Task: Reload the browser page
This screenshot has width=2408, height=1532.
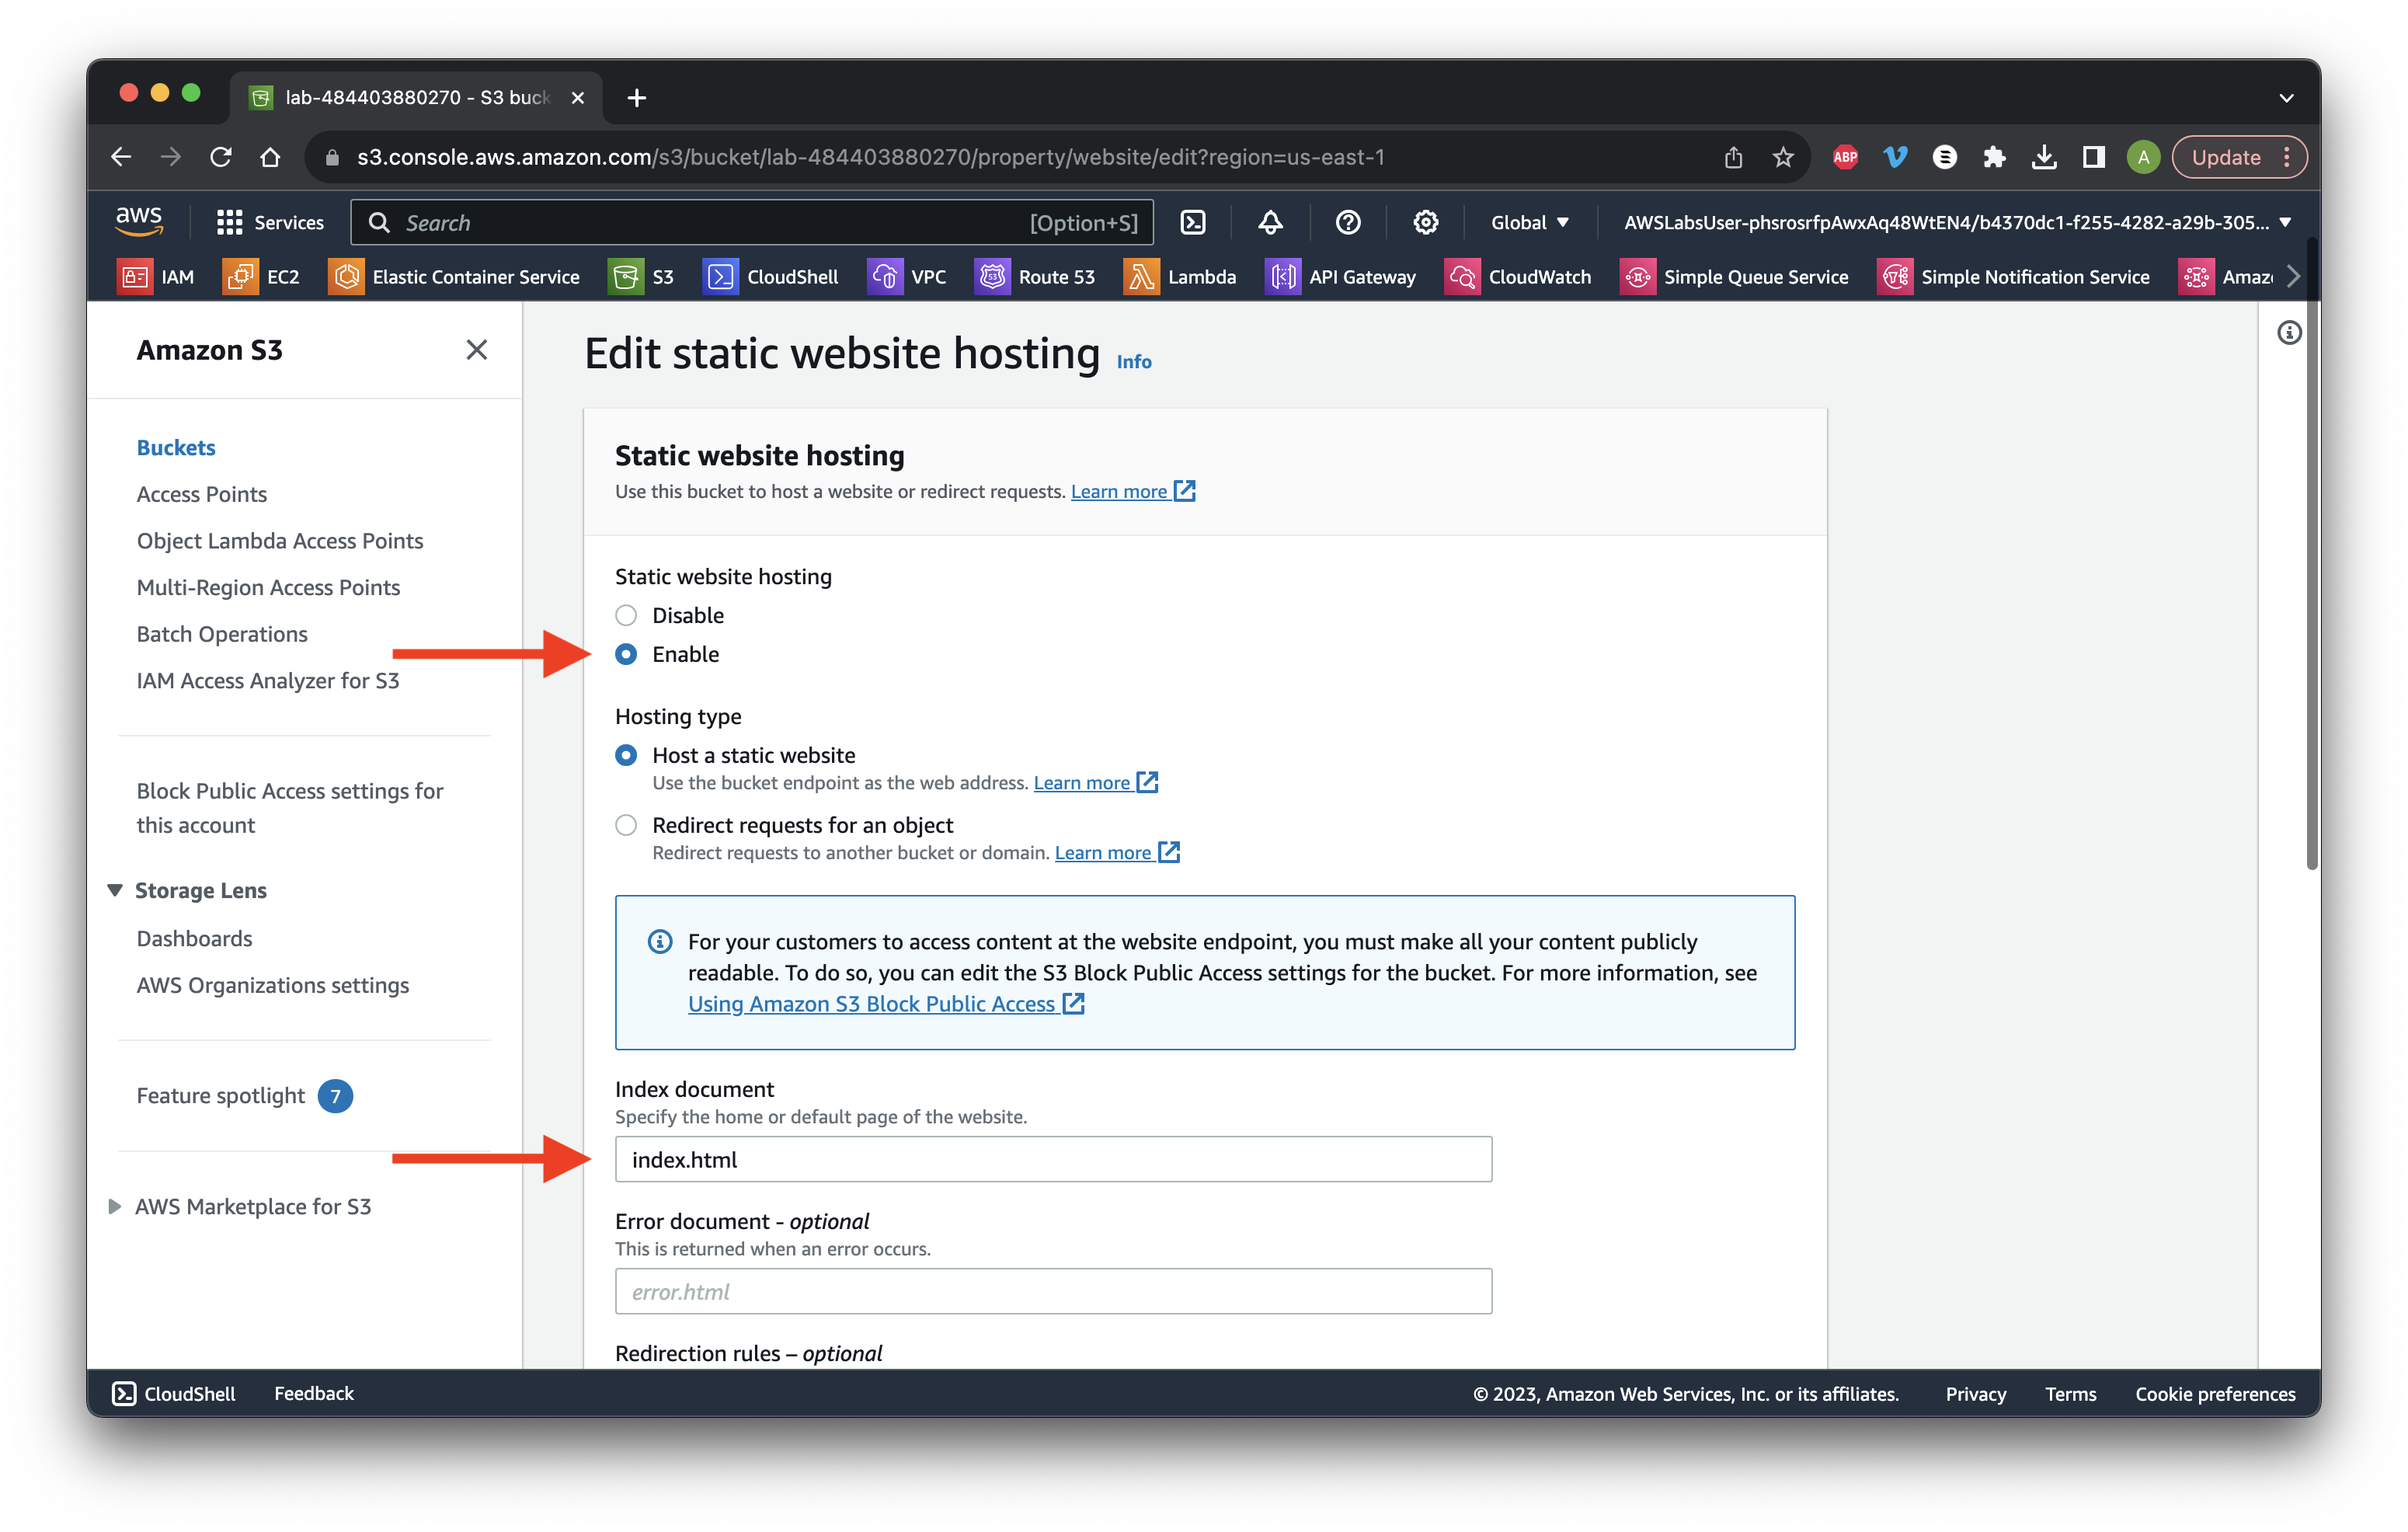Action: [221, 157]
